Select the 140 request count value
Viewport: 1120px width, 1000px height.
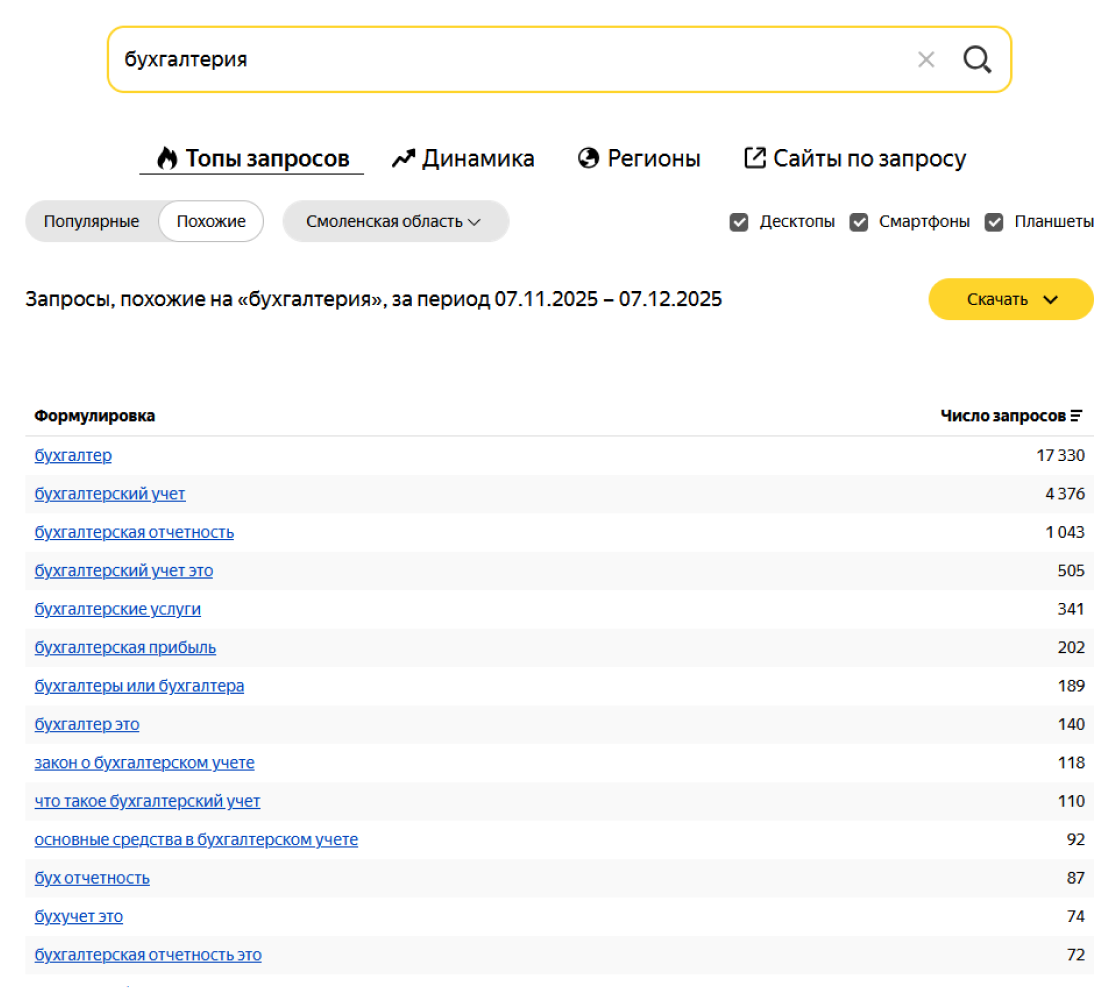pyautogui.click(x=1071, y=725)
